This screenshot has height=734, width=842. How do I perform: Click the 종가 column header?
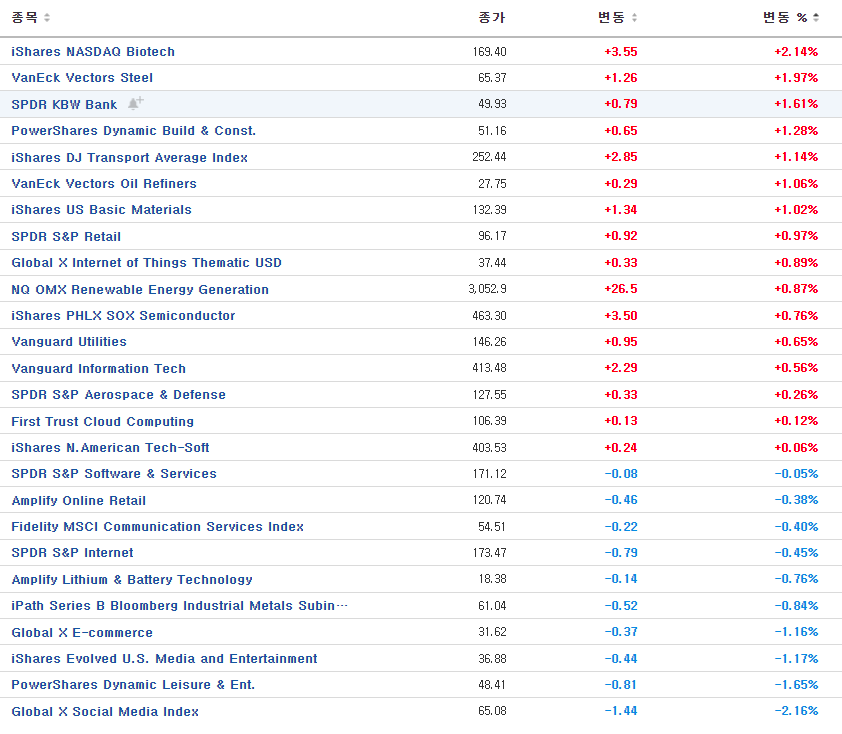point(492,18)
